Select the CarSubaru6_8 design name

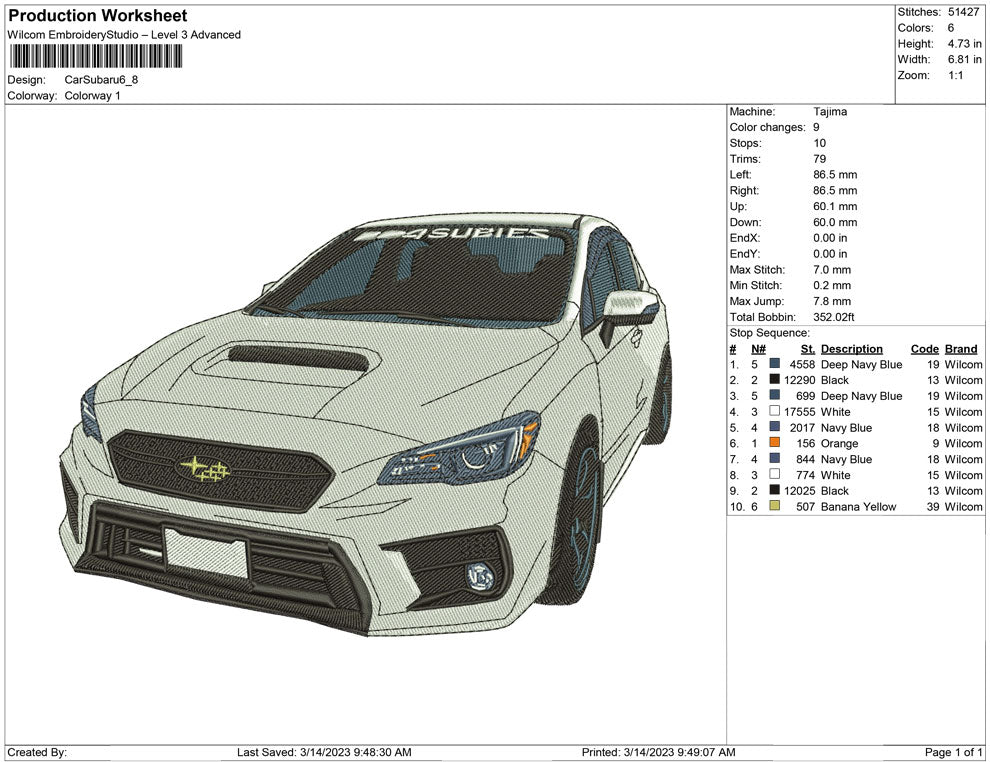(102, 79)
